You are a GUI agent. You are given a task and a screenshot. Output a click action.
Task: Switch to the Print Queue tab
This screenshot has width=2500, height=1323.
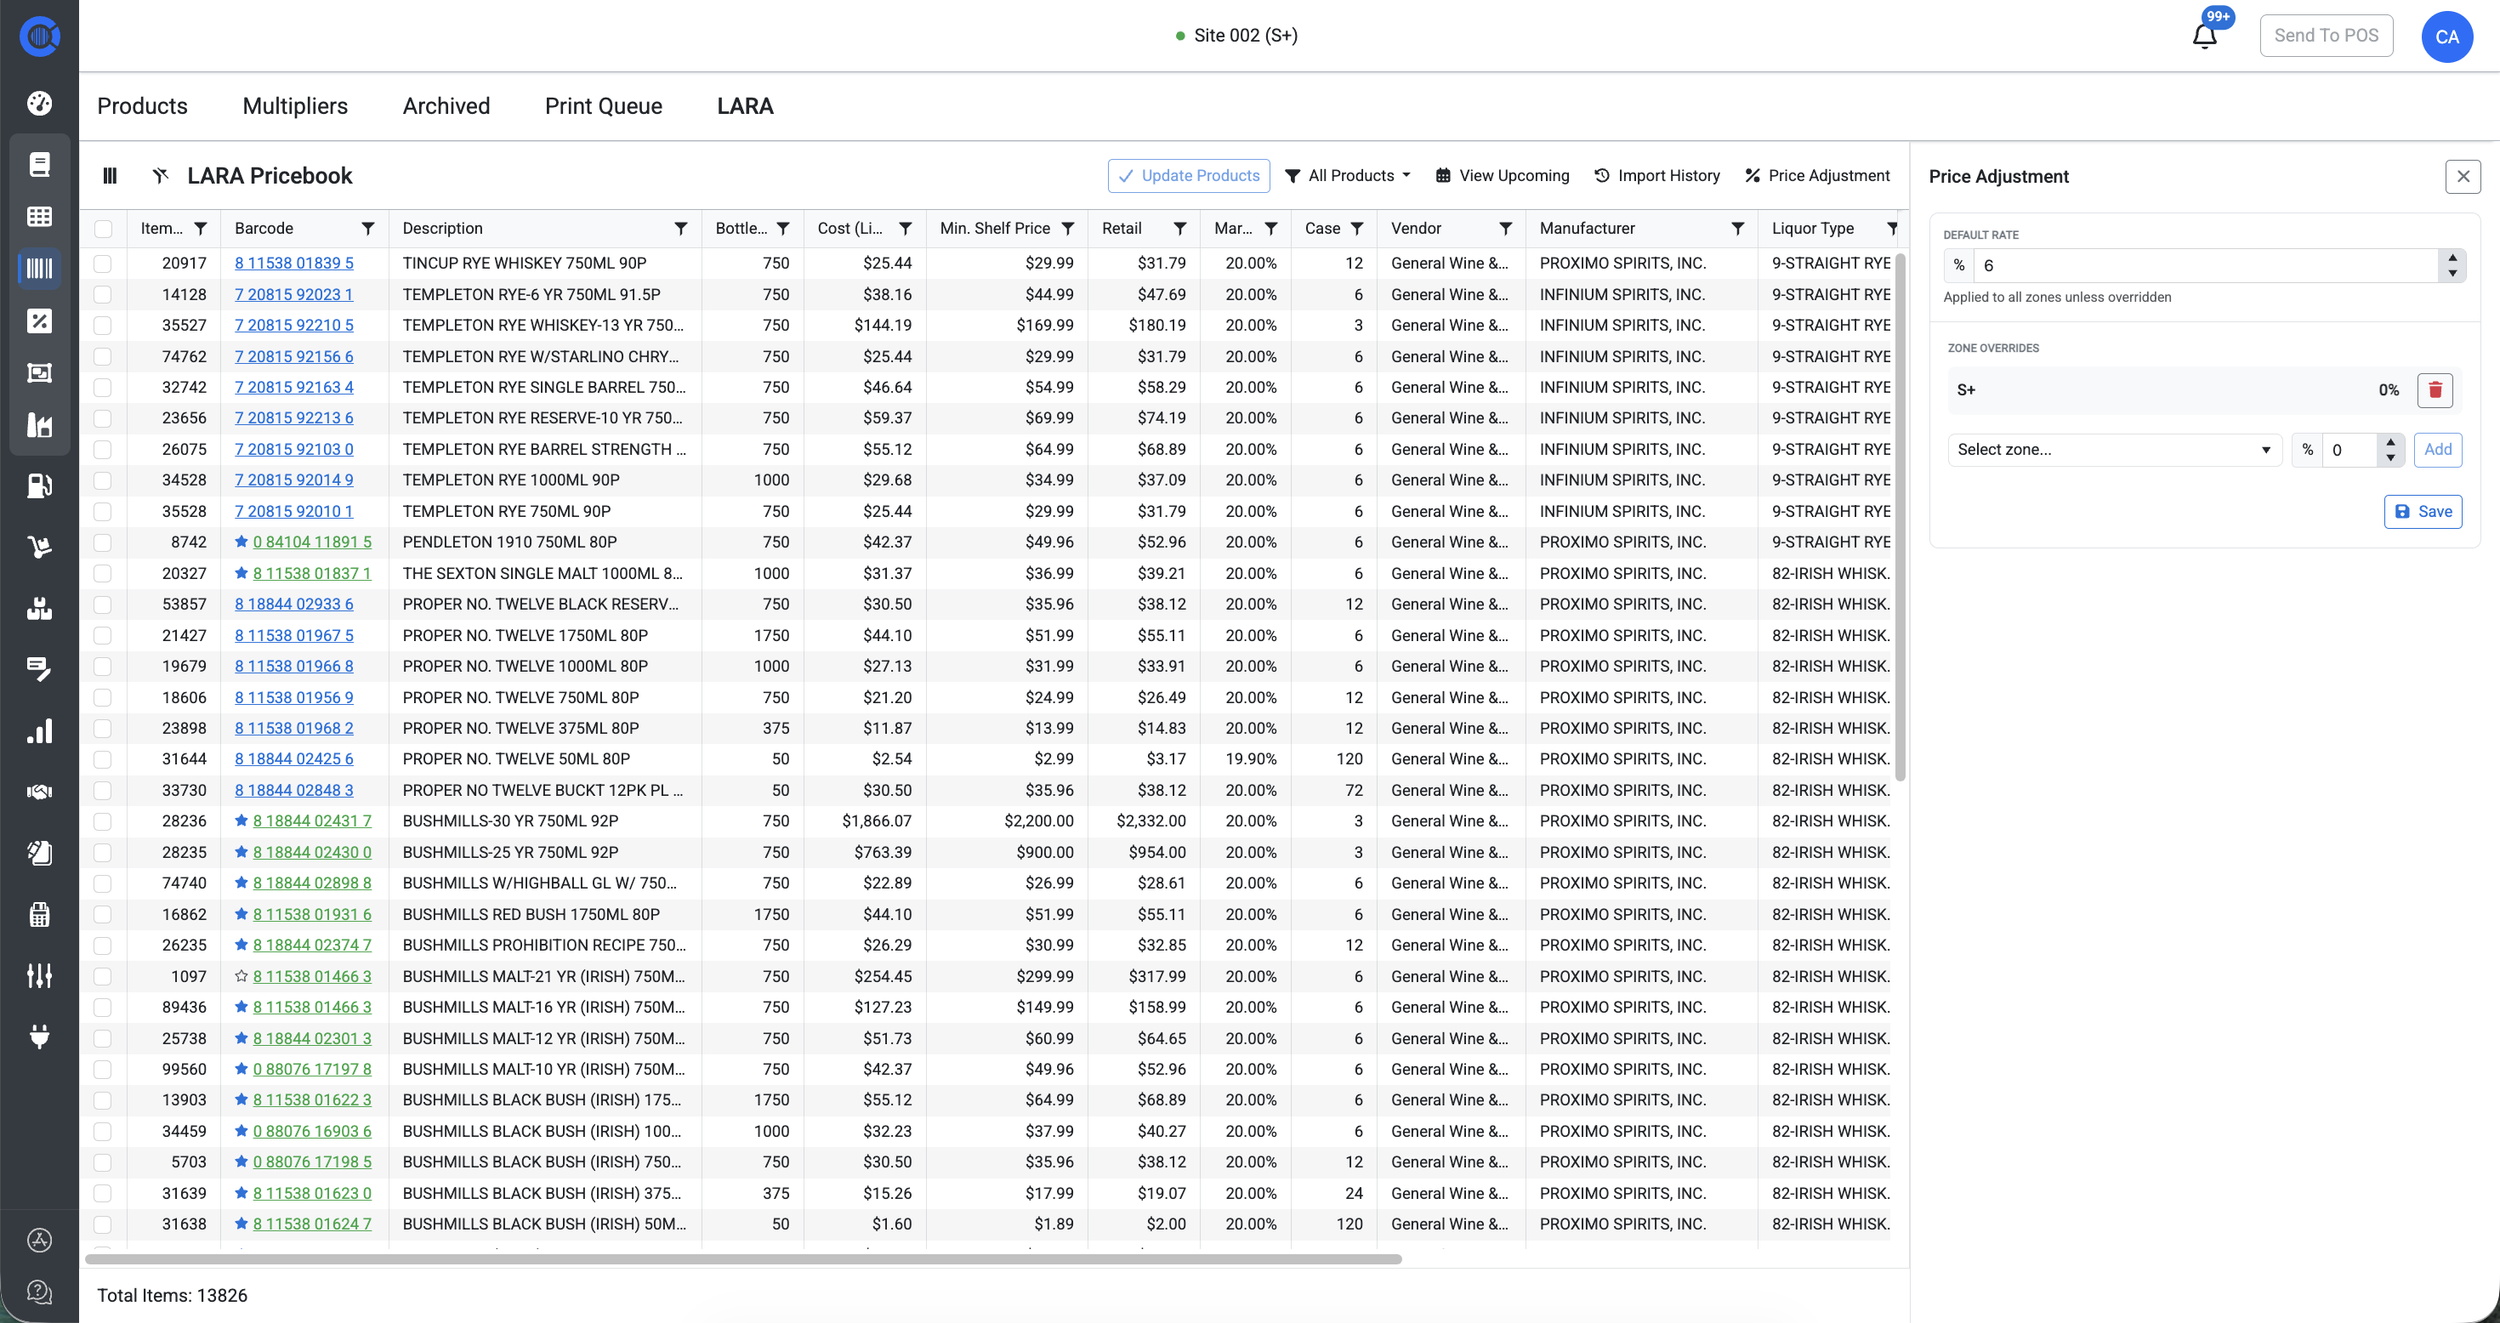click(603, 106)
